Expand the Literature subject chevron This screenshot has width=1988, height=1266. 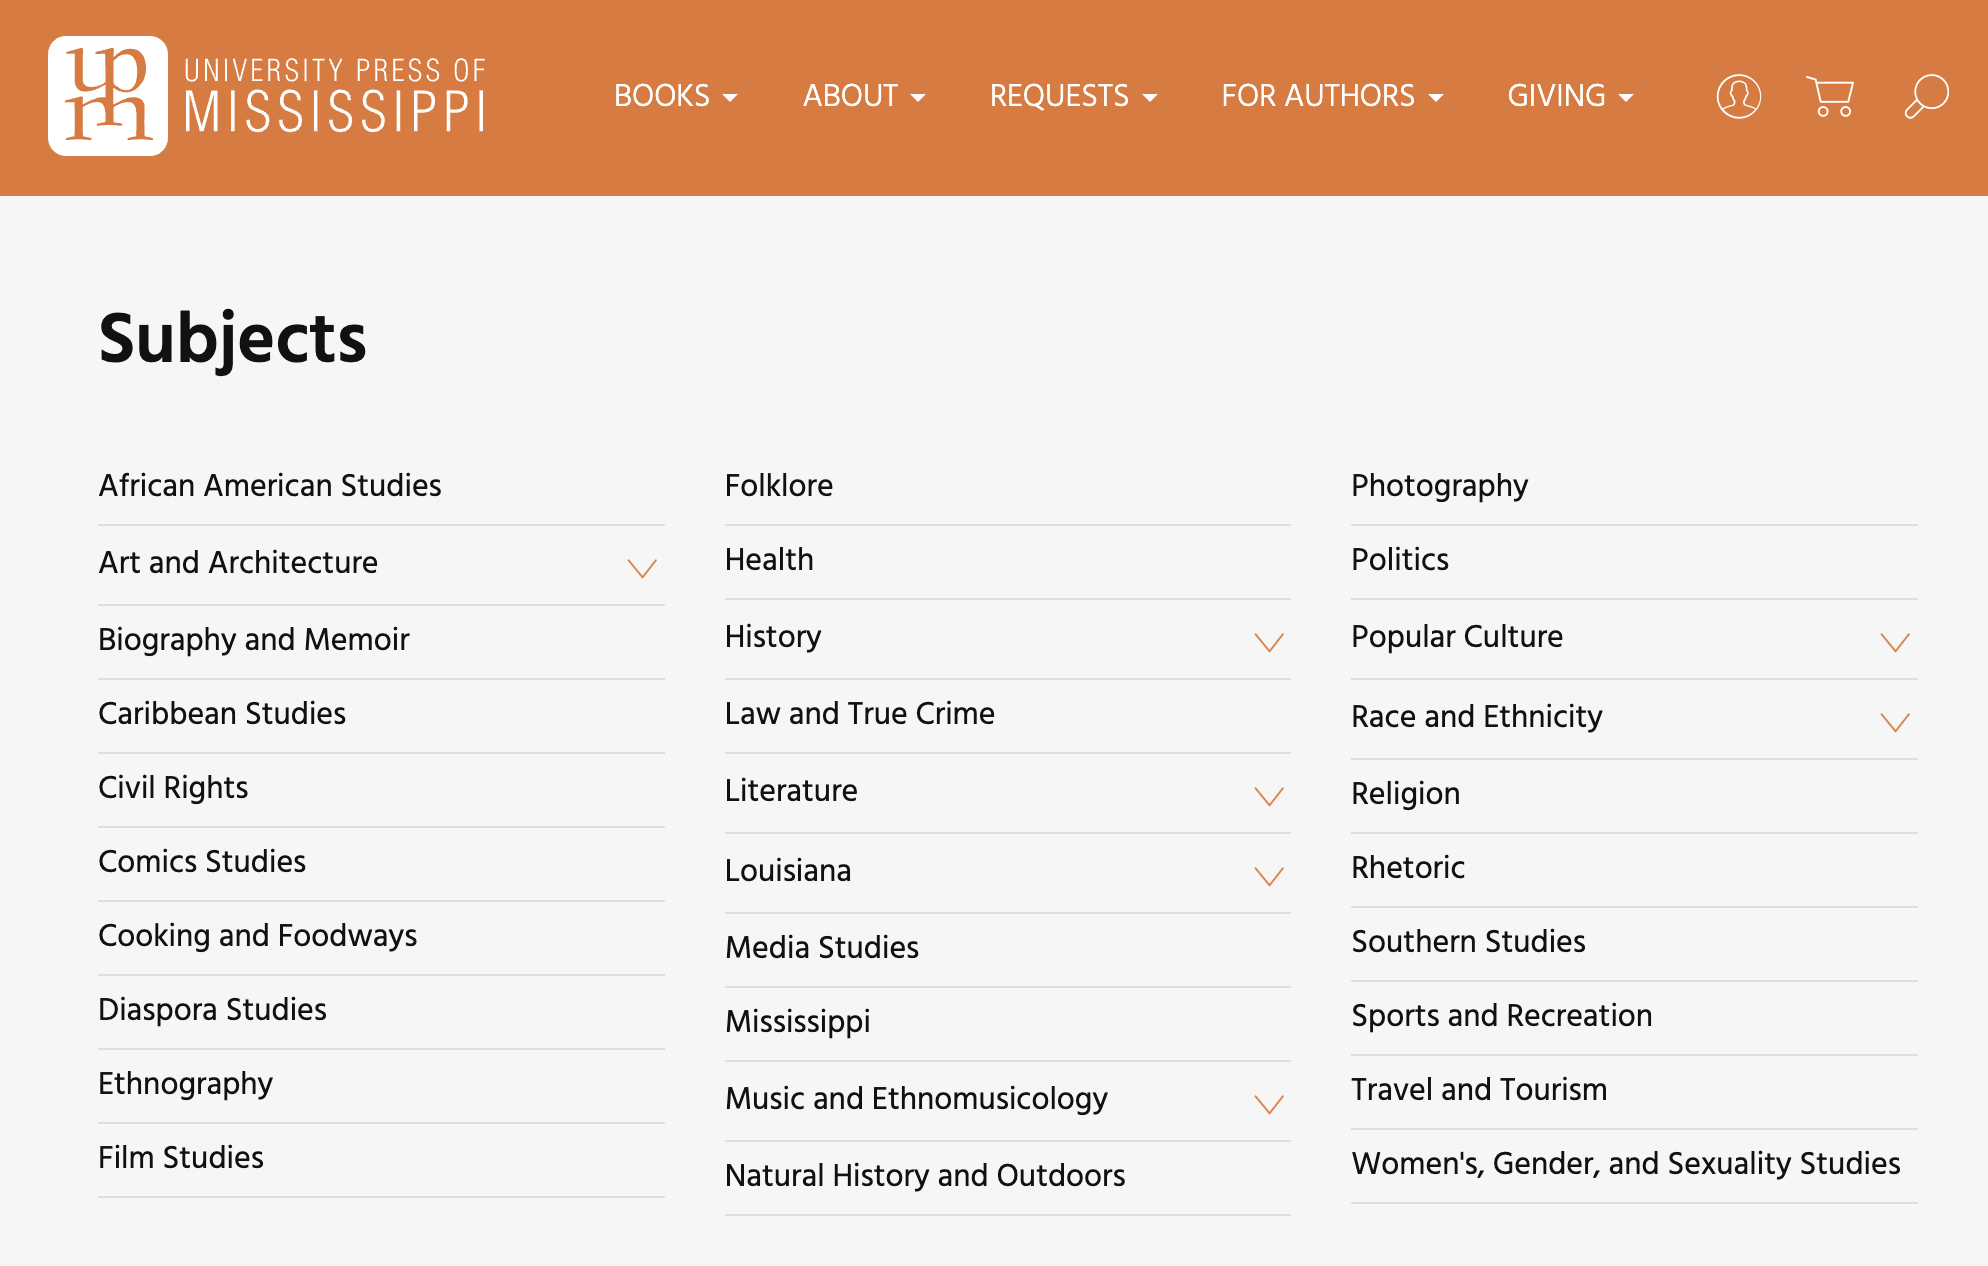[1268, 797]
